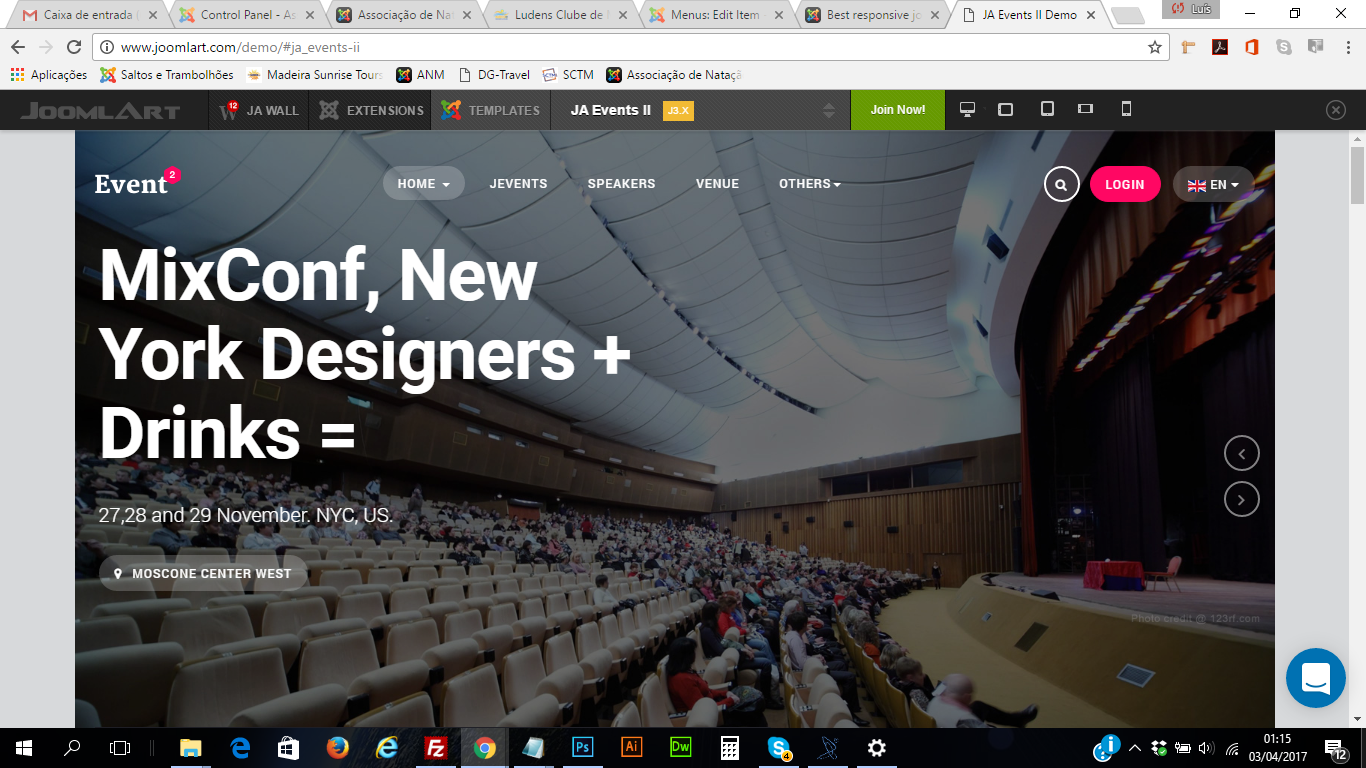
Task: Go to next slide arrow
Action: coord(1242,499)
